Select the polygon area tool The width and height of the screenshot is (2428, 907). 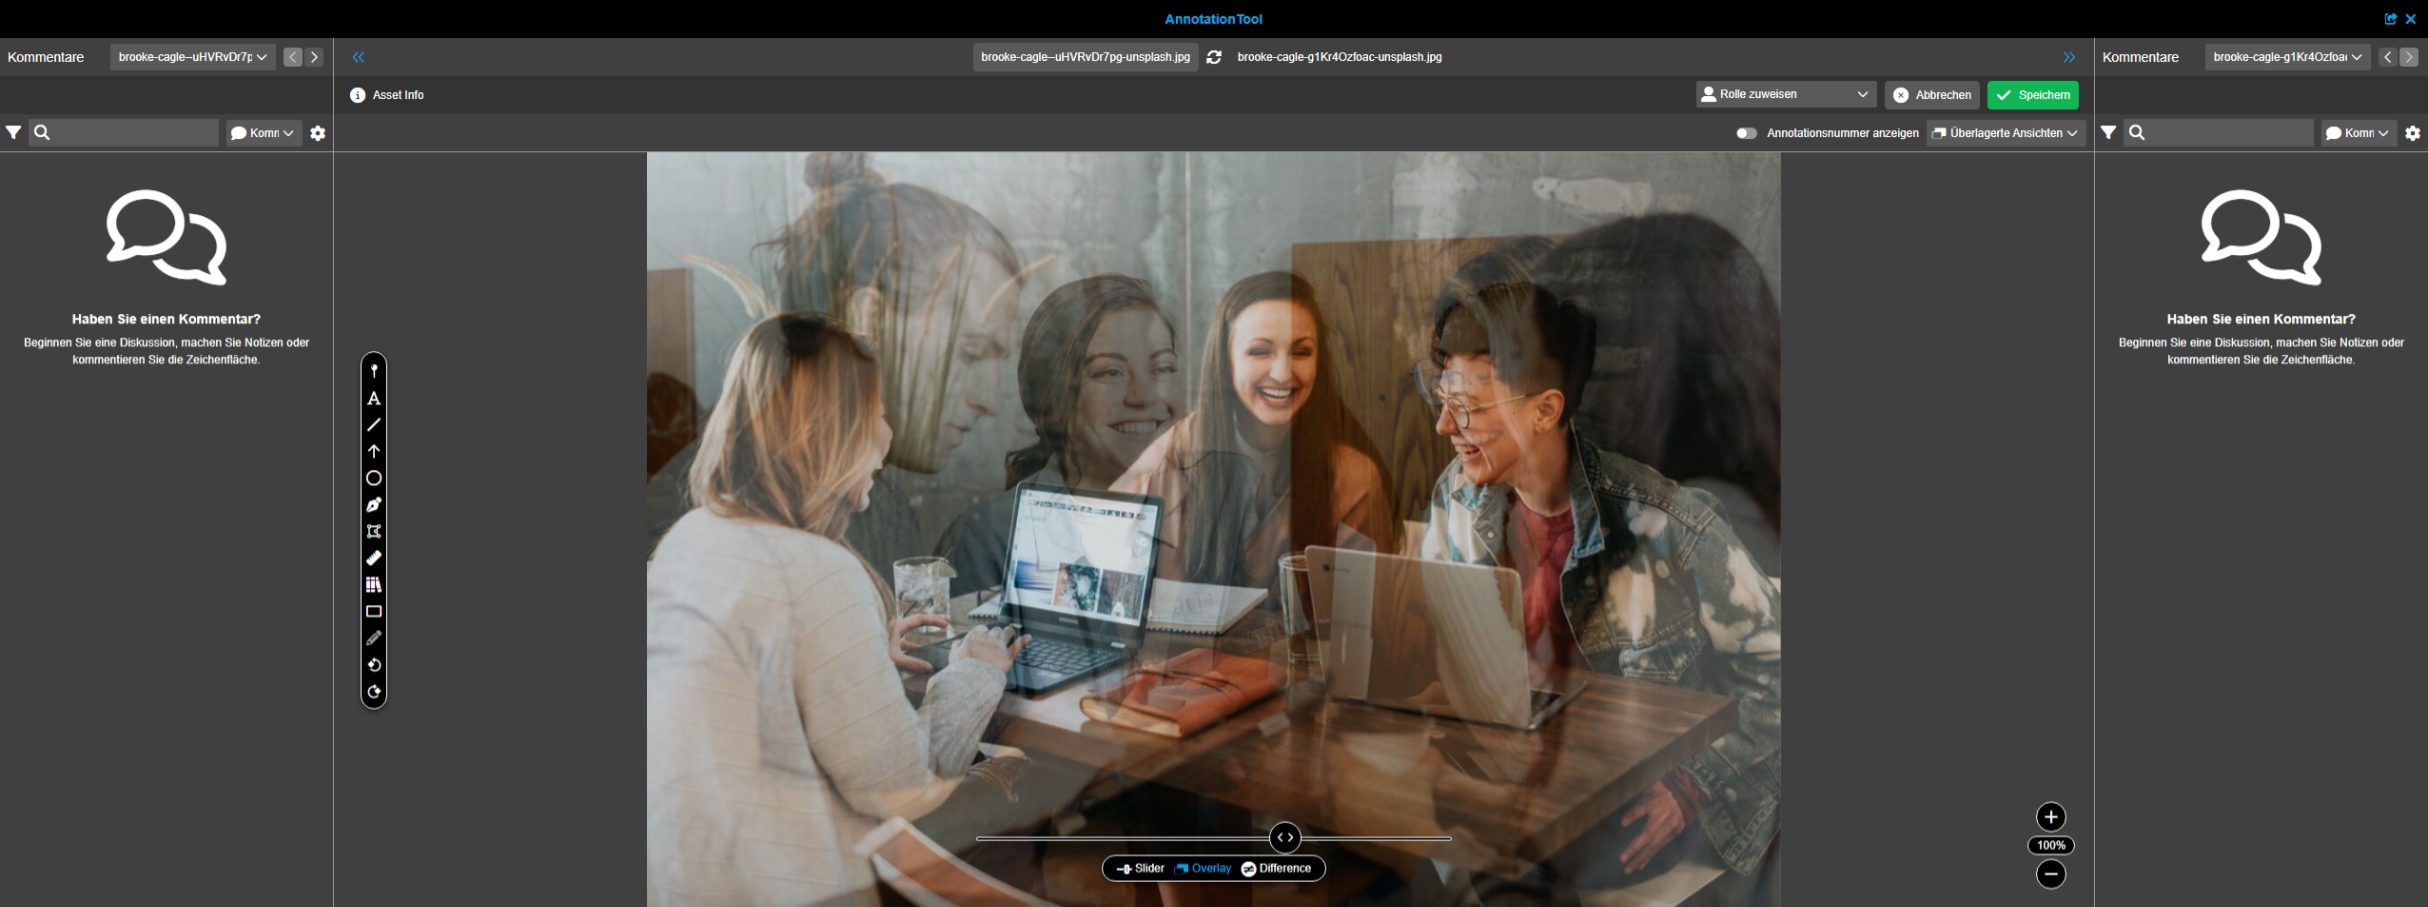(x=374, y=531)
